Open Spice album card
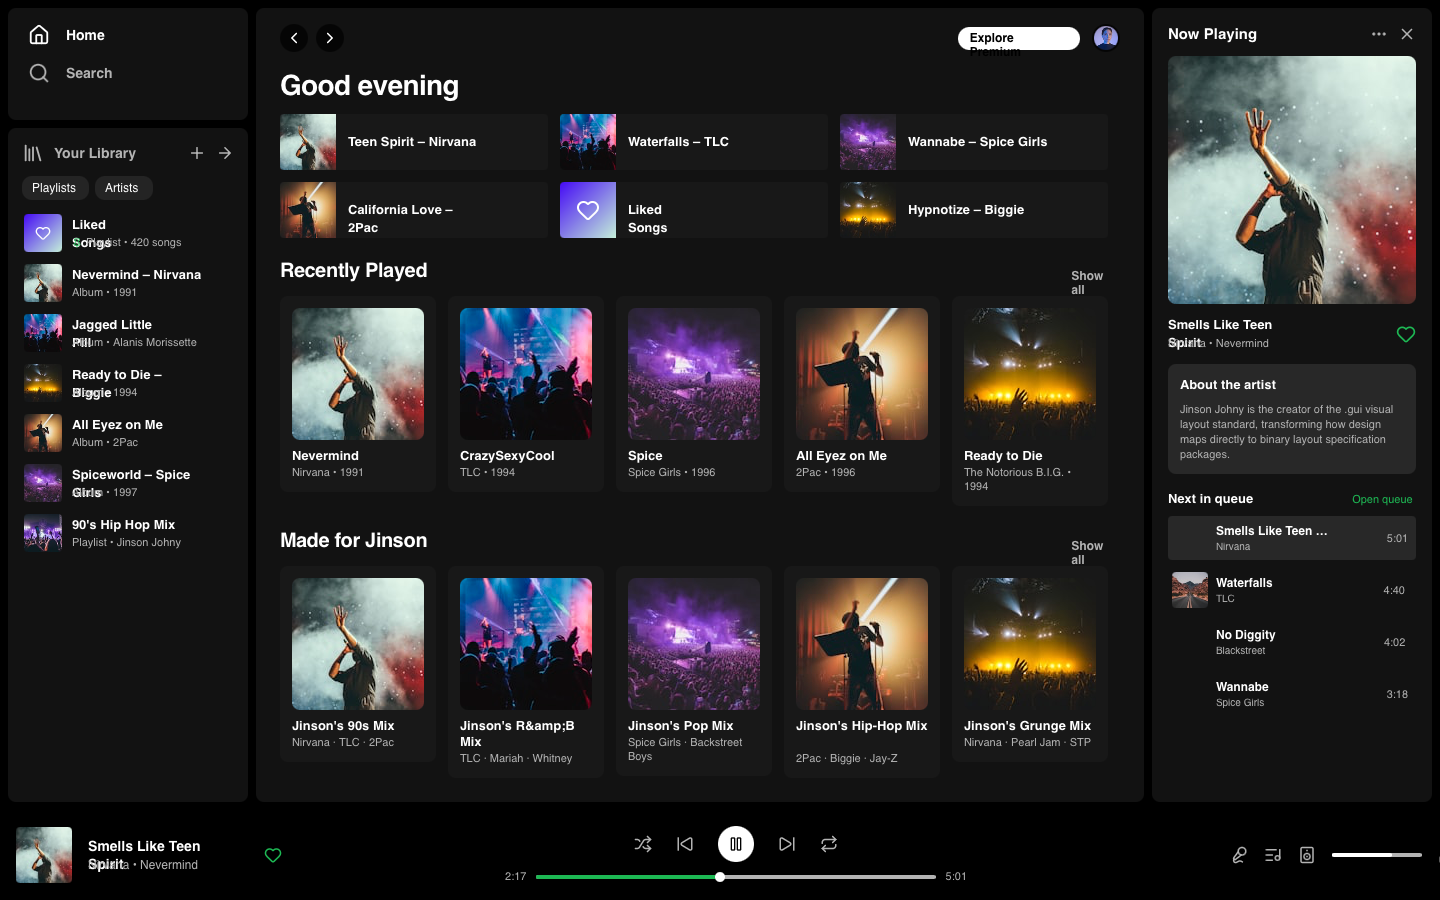The image size is (1440, 900). point(694,394)
